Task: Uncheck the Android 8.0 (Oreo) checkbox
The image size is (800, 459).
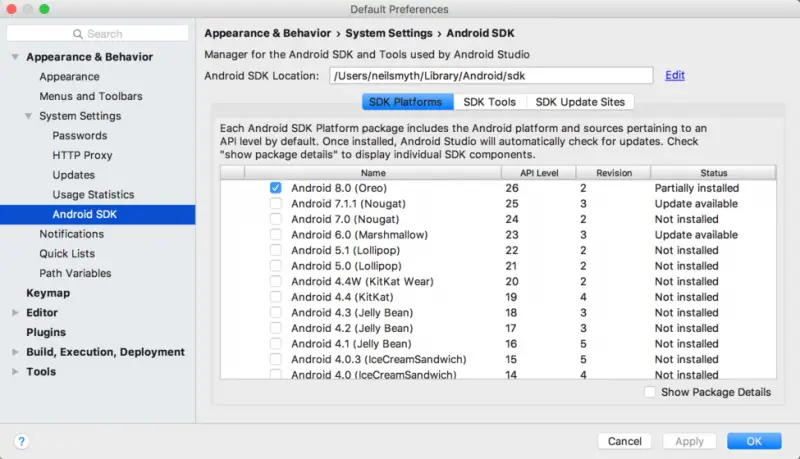Action: coord(275,188)
